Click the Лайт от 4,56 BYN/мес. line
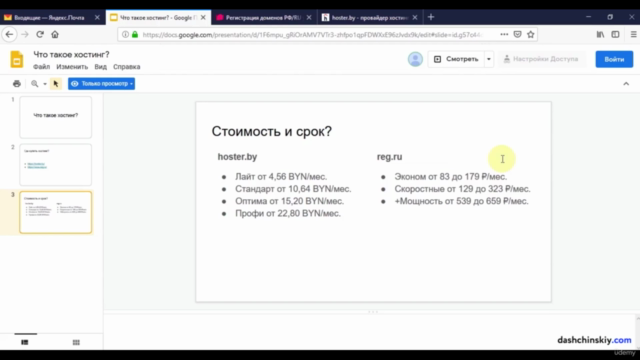This screenshot has height=360, width=640. 281,177
